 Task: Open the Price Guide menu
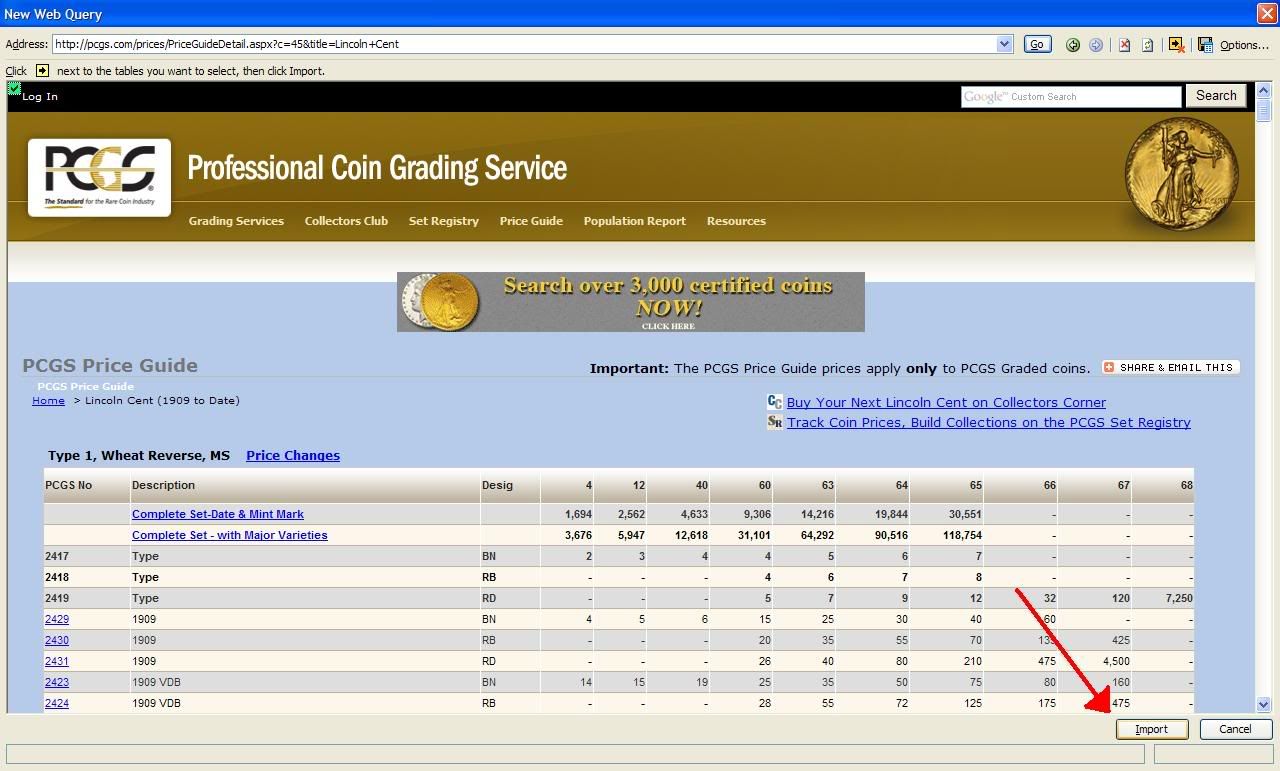[531, 221]
